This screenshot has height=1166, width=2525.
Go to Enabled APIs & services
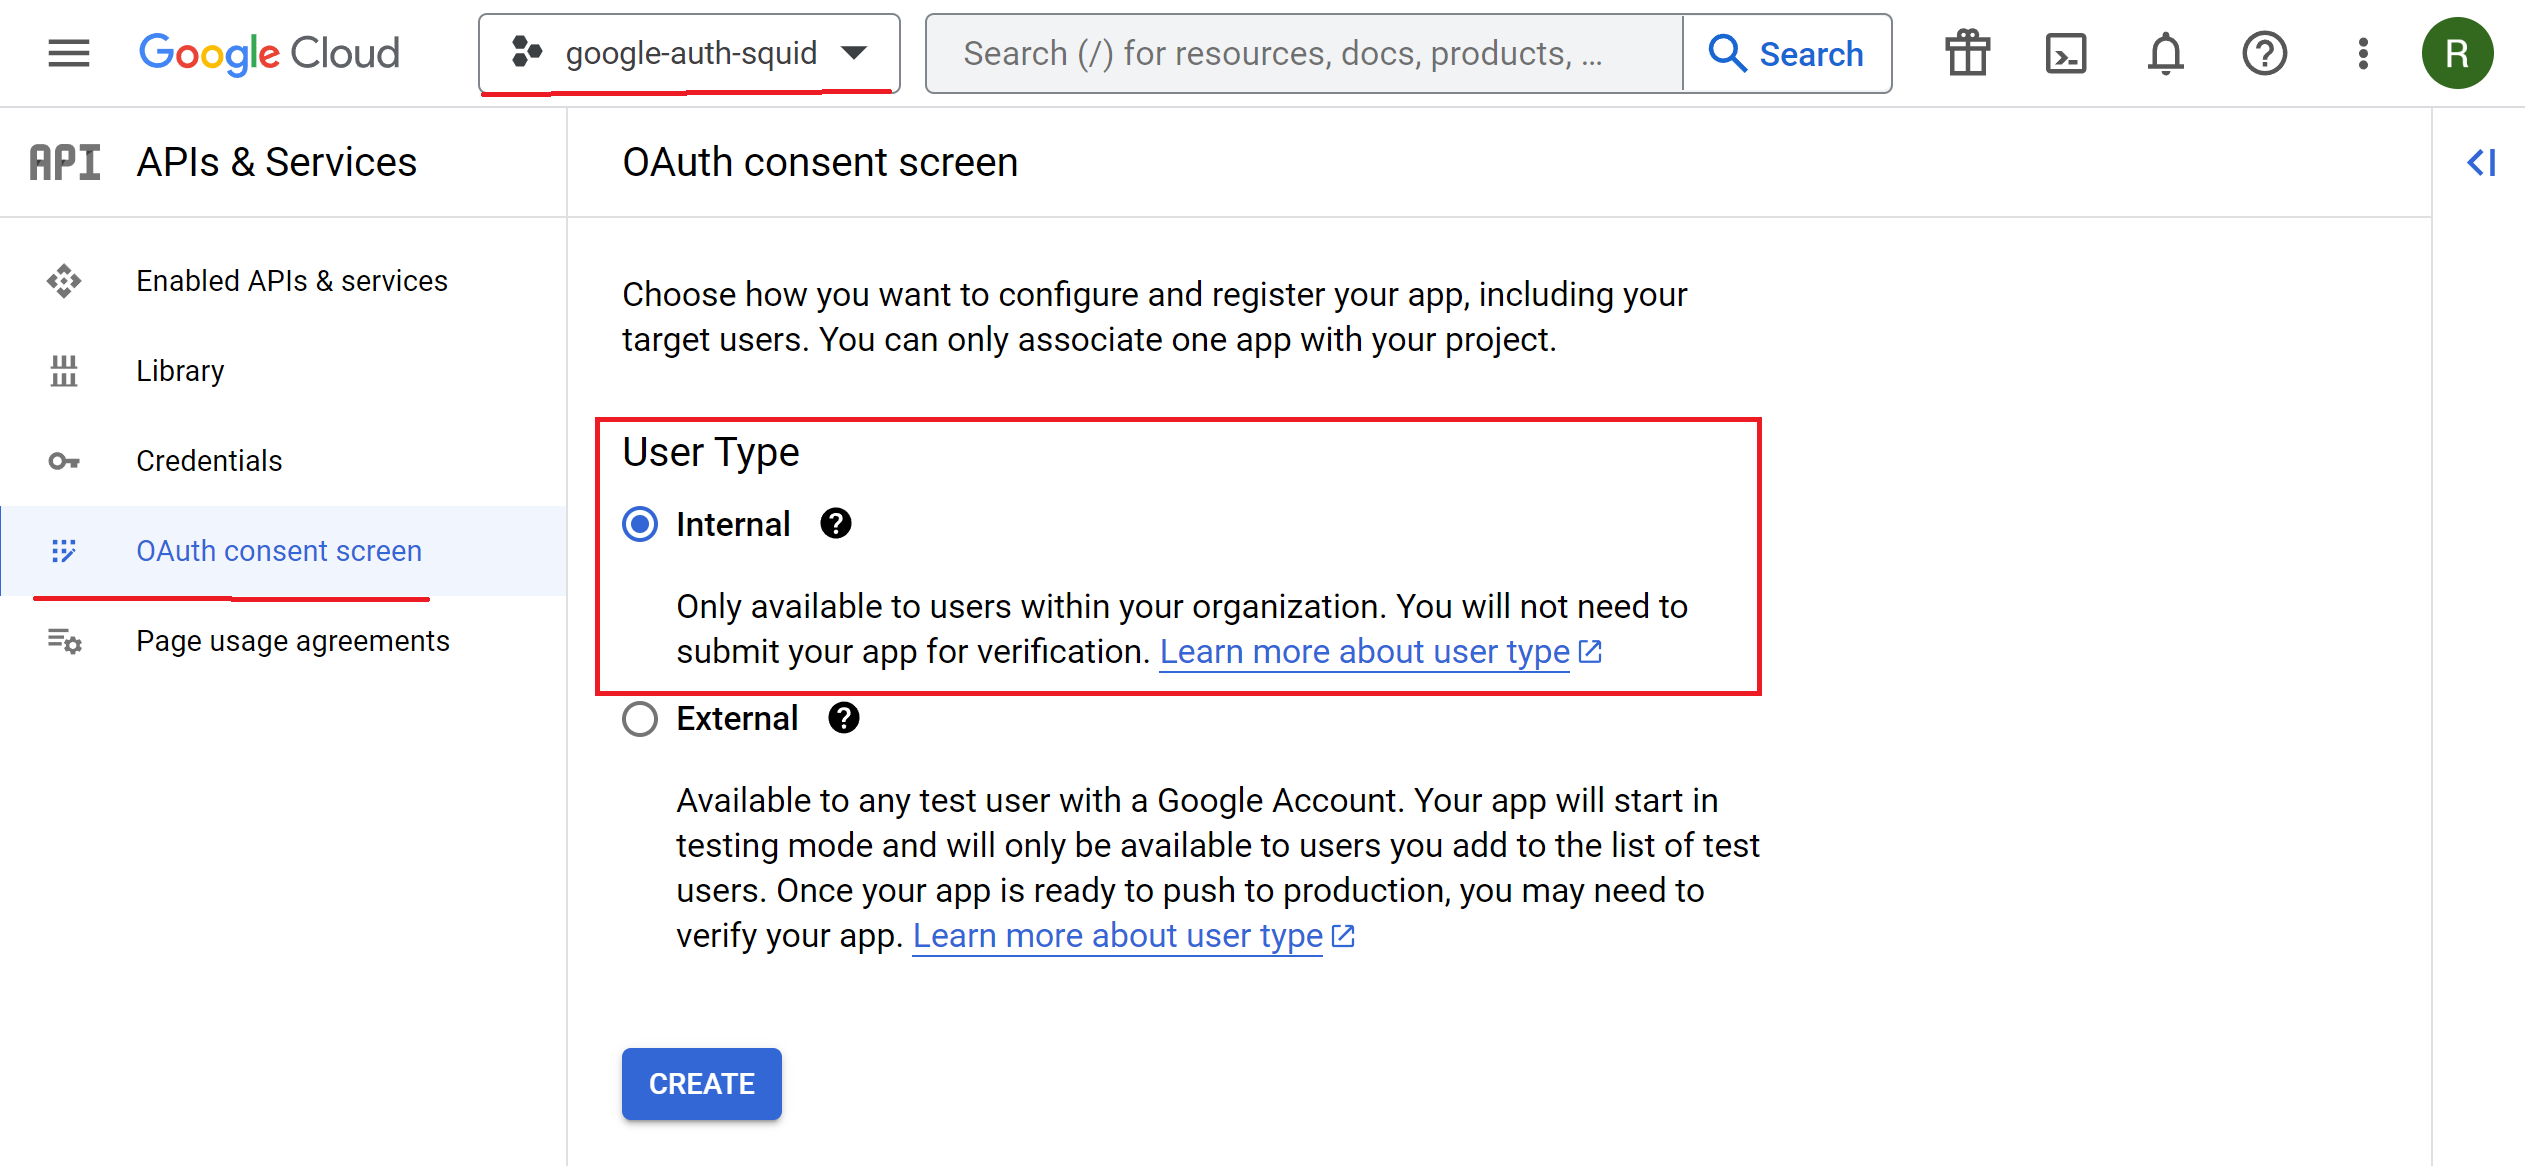(x=284, y=281)
